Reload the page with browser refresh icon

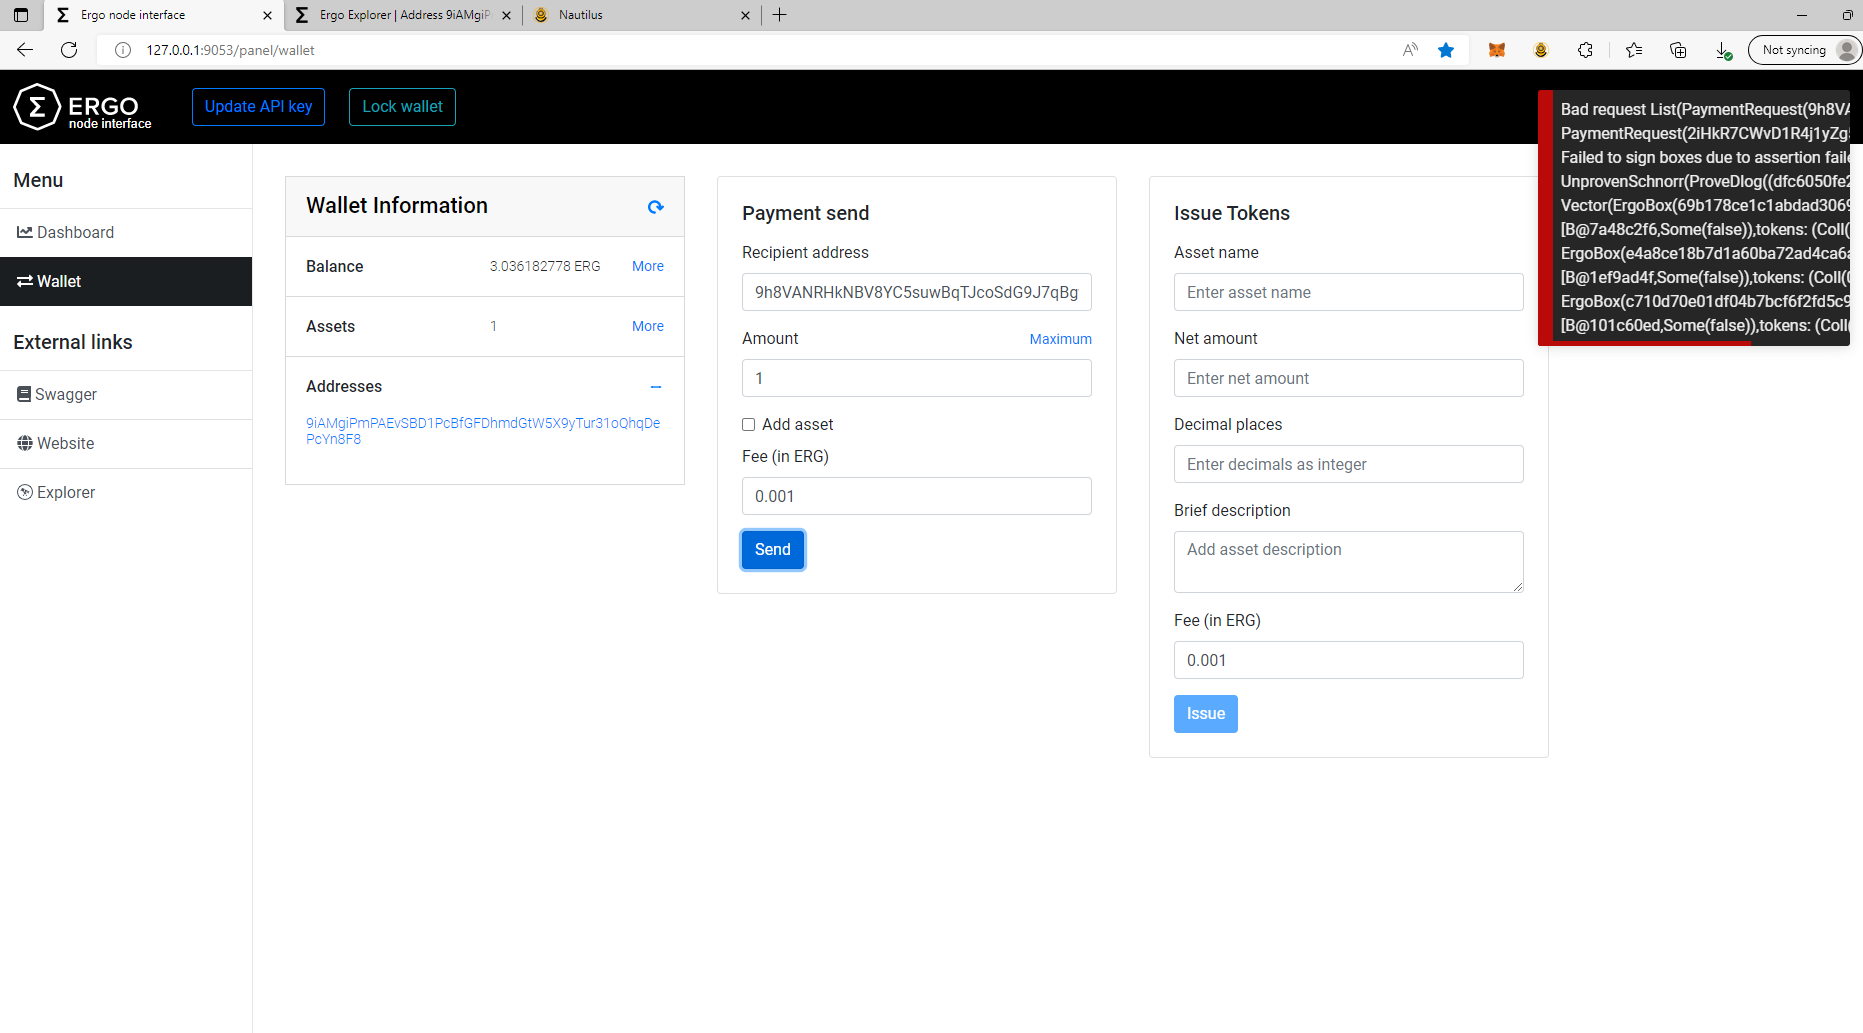(x=69, y=50)
